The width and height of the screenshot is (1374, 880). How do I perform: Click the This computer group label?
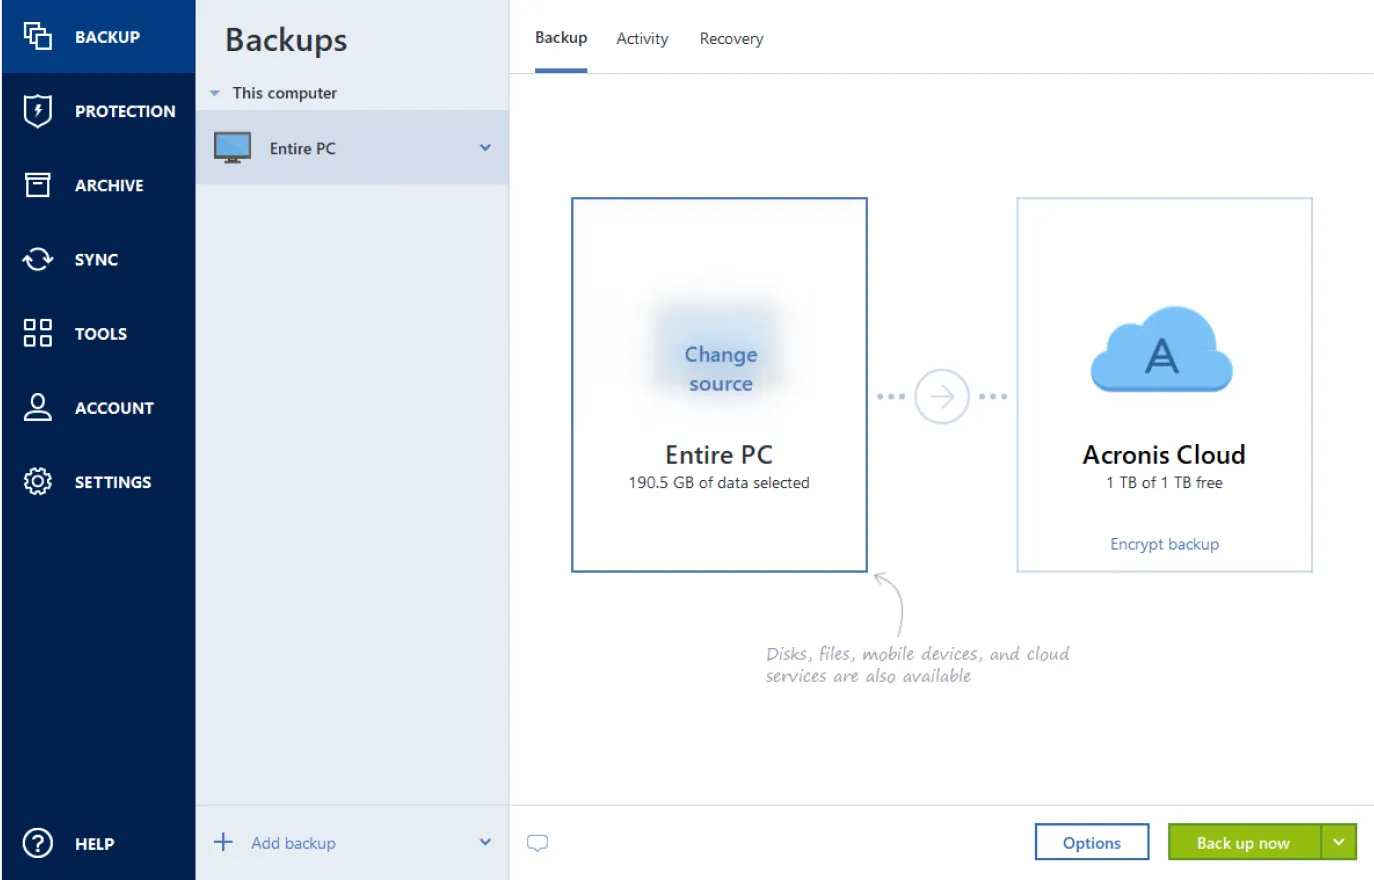pos(284,93)
